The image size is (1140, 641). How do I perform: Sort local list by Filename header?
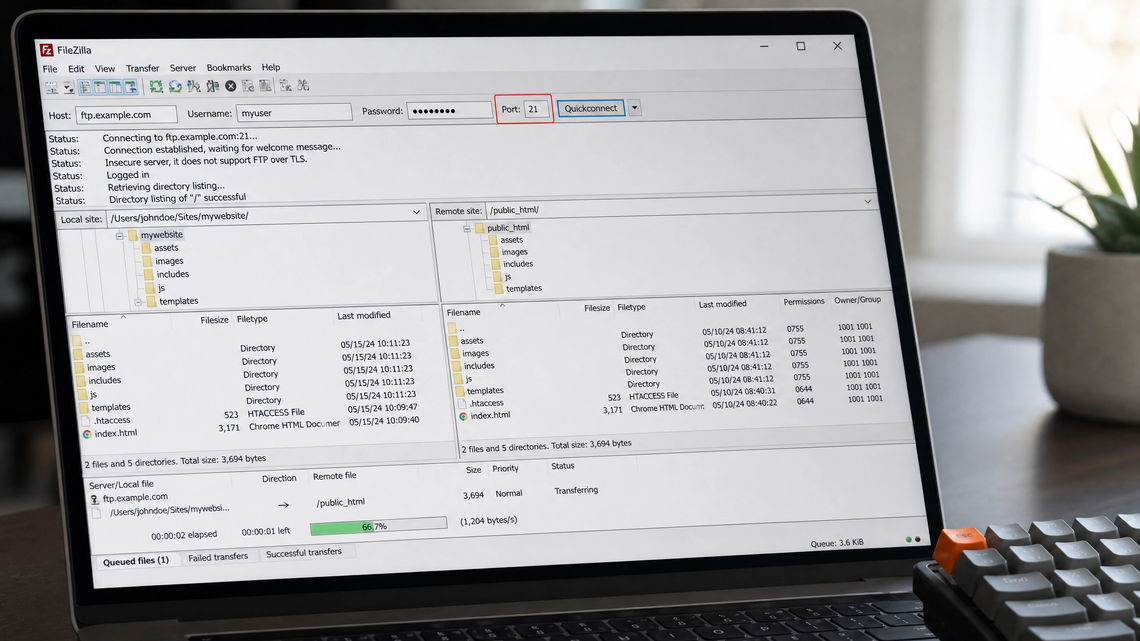pos(90,324)
